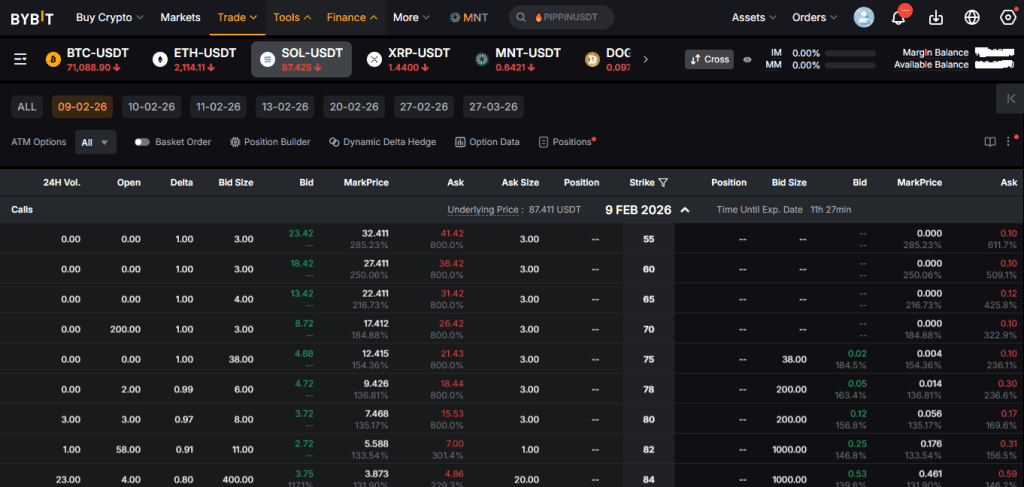Show more trading pairs arrow

pos(646,59)
